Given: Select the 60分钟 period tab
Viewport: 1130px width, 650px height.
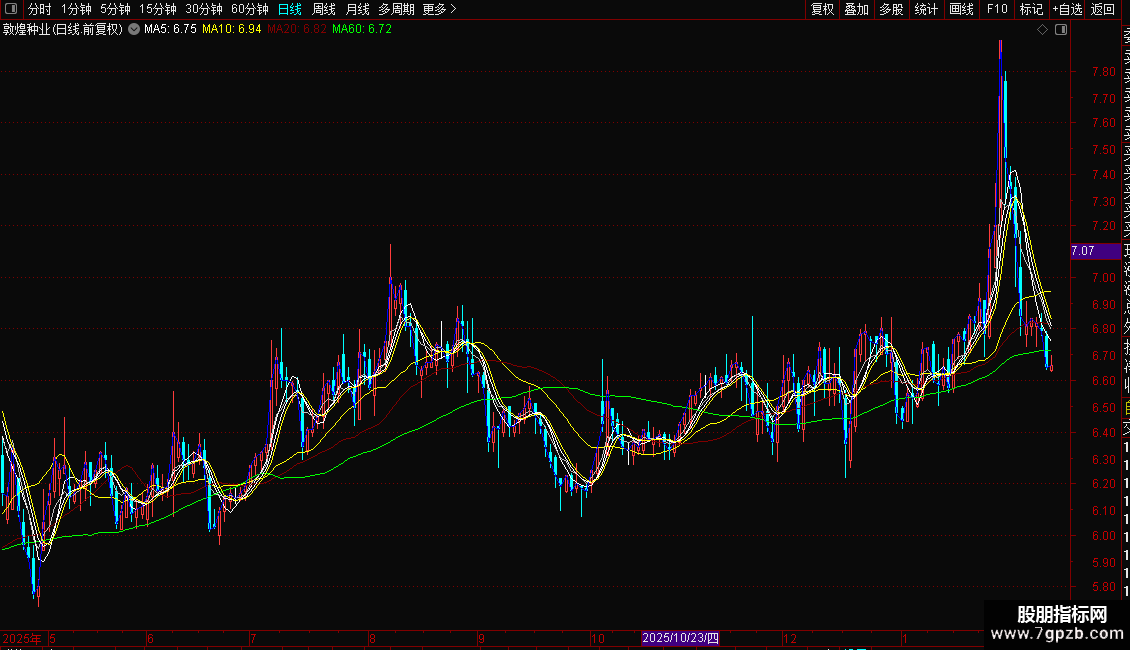Looking at the screenshot, I should pos(250,9).
